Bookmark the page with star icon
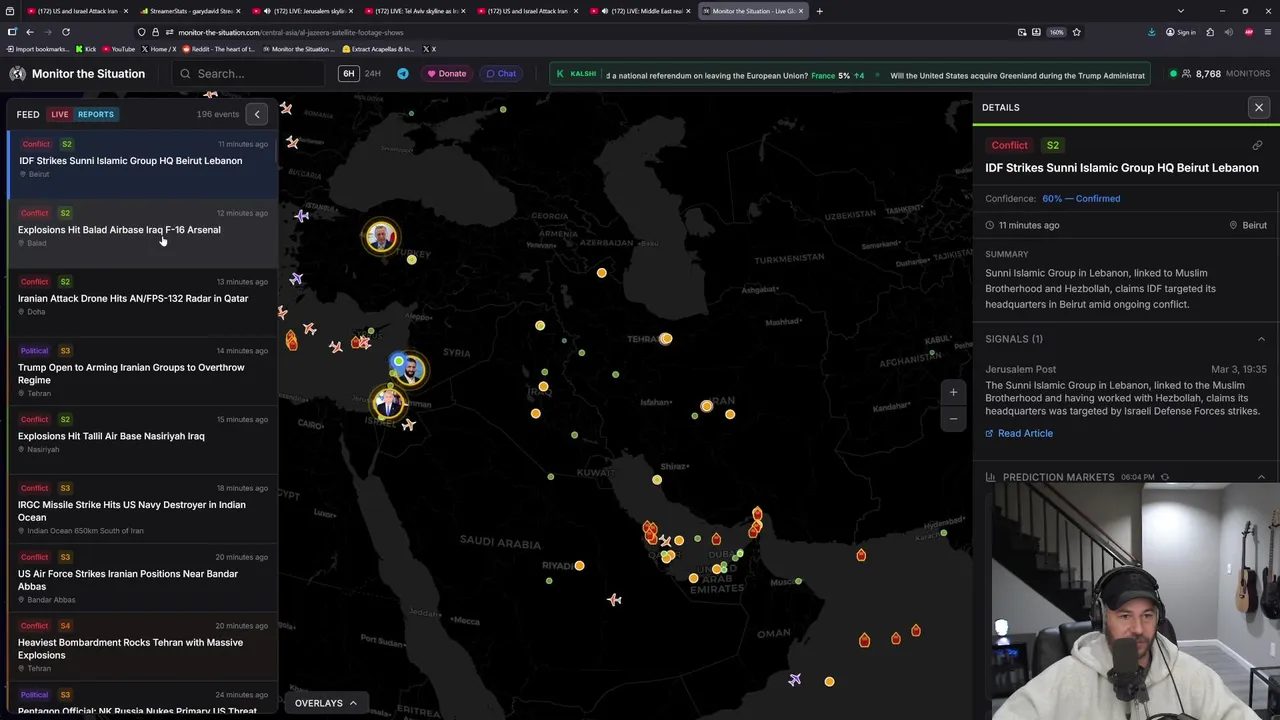 [x=1076, y=32]
